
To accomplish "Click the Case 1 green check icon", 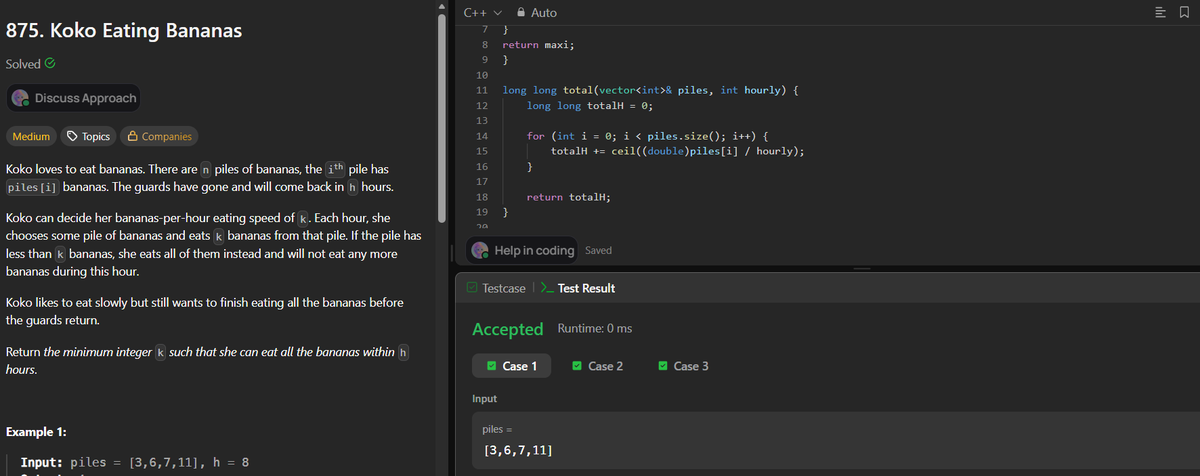I will 491,366.
